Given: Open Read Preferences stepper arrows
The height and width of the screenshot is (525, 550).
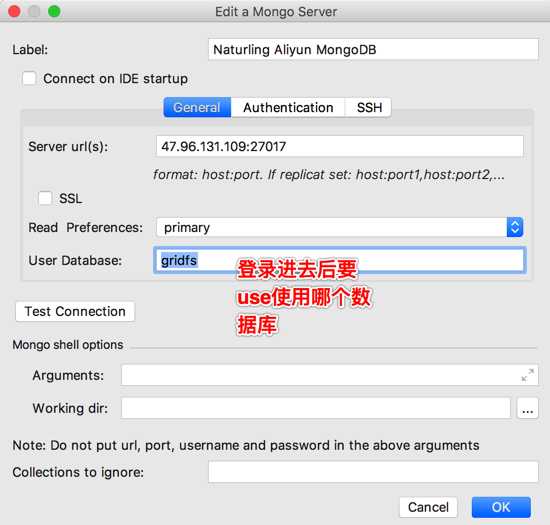Looking at the screenshot, I should (515, 227).
